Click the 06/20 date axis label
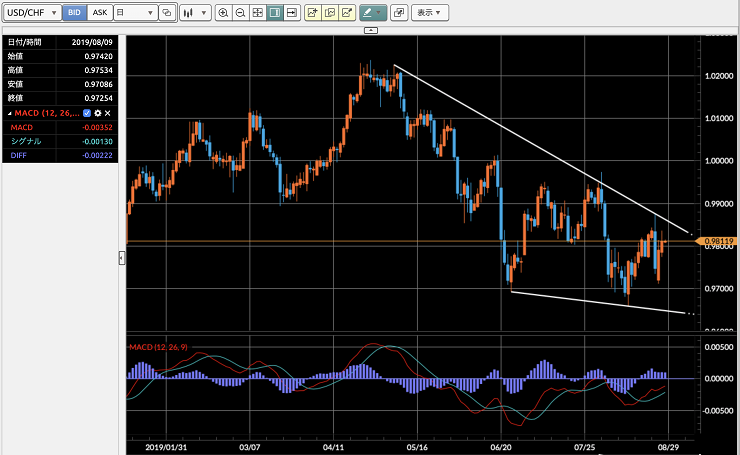The height and width of the screenshot is (455, 740). pyautogui.click(x=501, y=447)
